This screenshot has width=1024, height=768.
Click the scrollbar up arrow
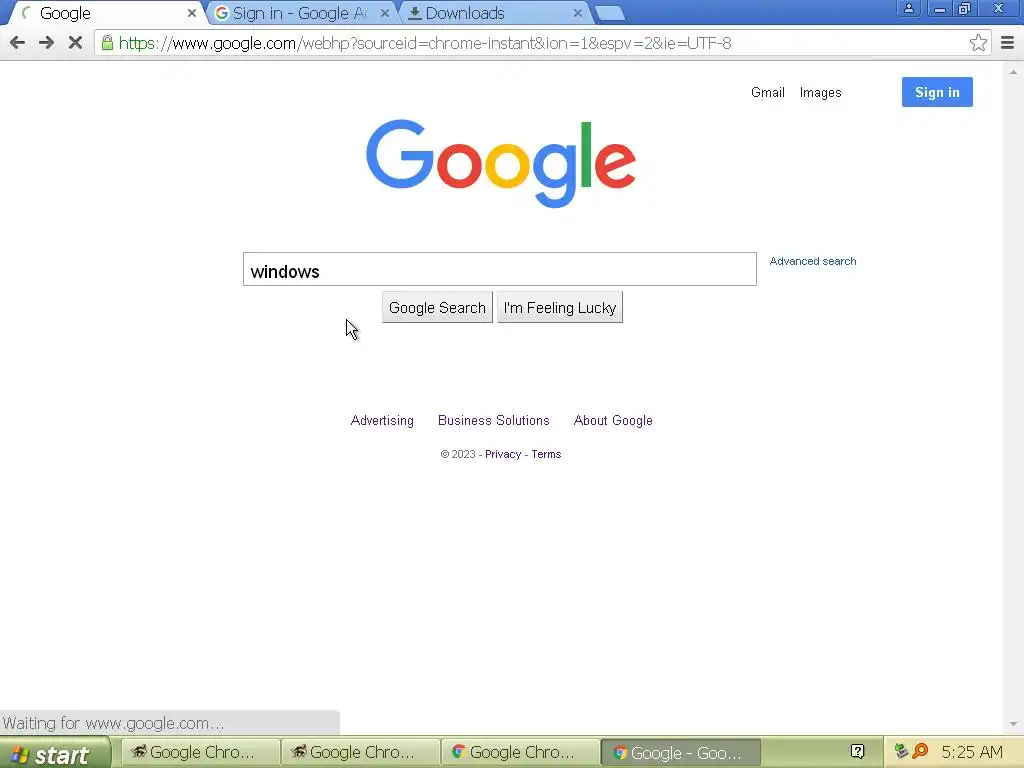(x=1013, y=71)
